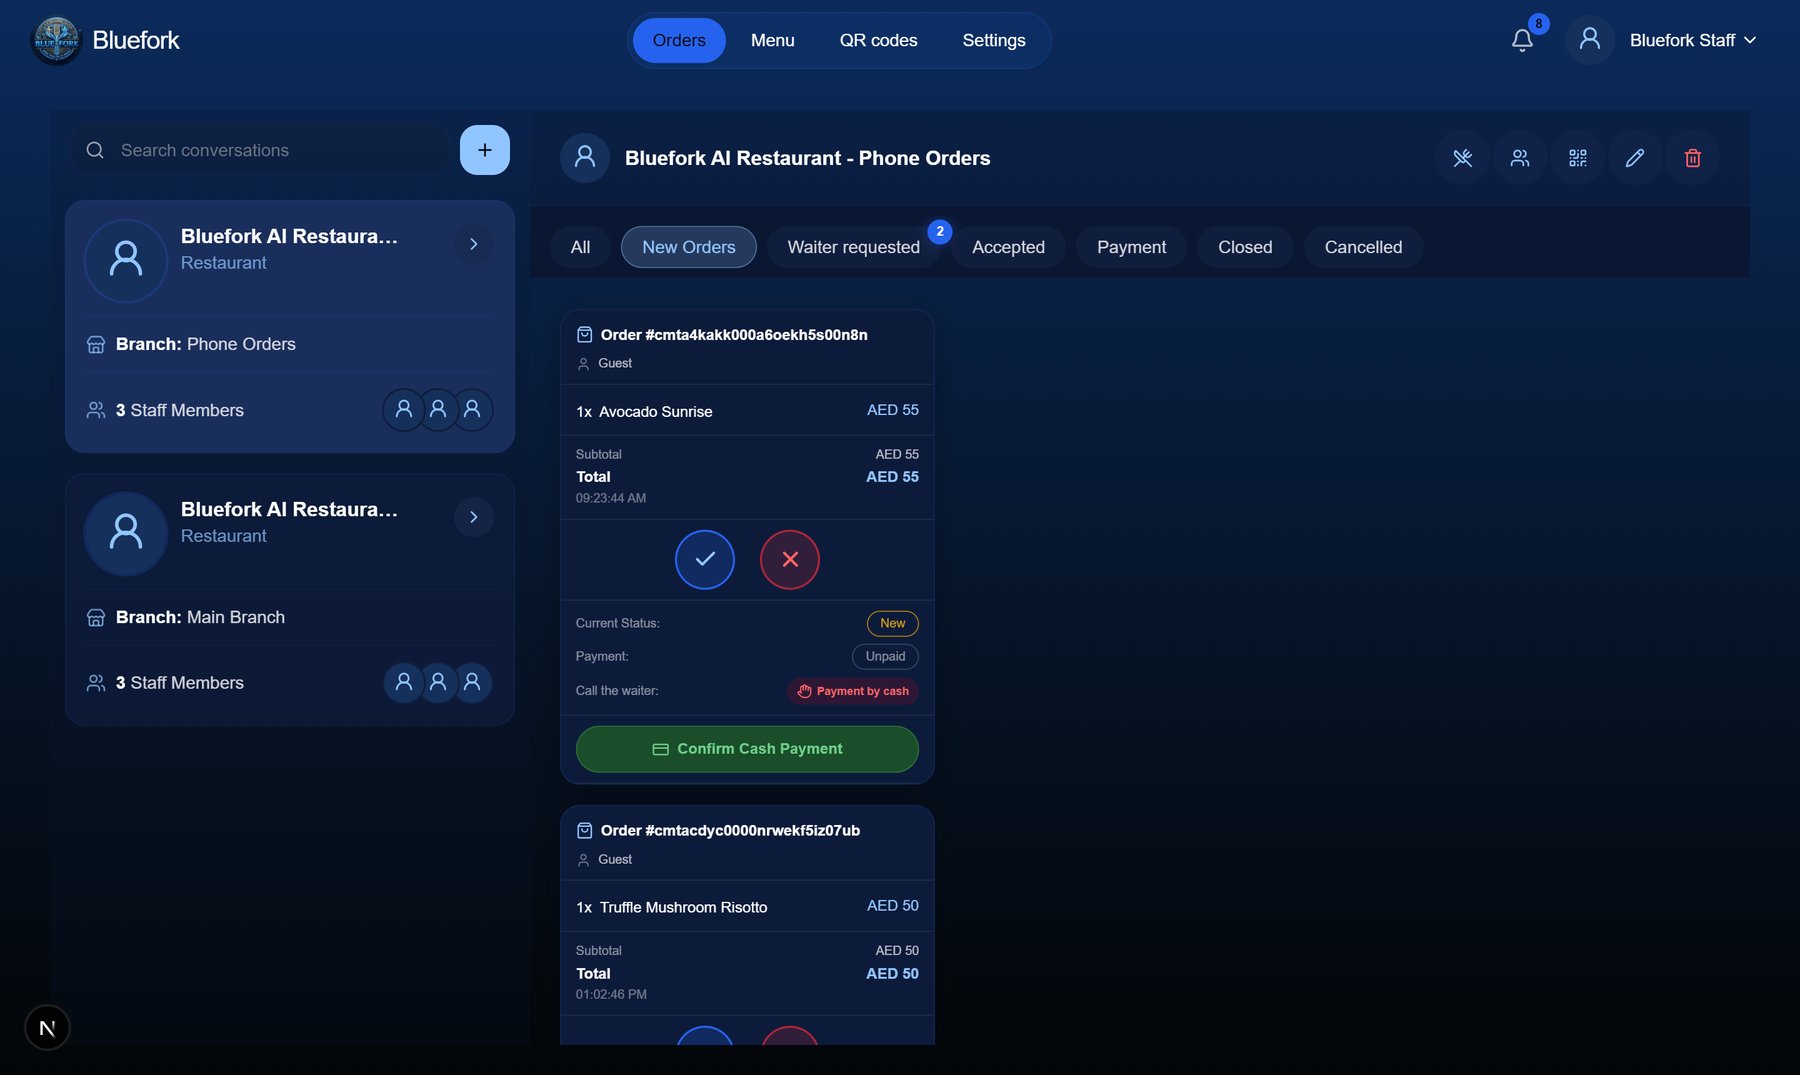Click the 09:23:44 AM timestamp

click(x=611, y=498)
